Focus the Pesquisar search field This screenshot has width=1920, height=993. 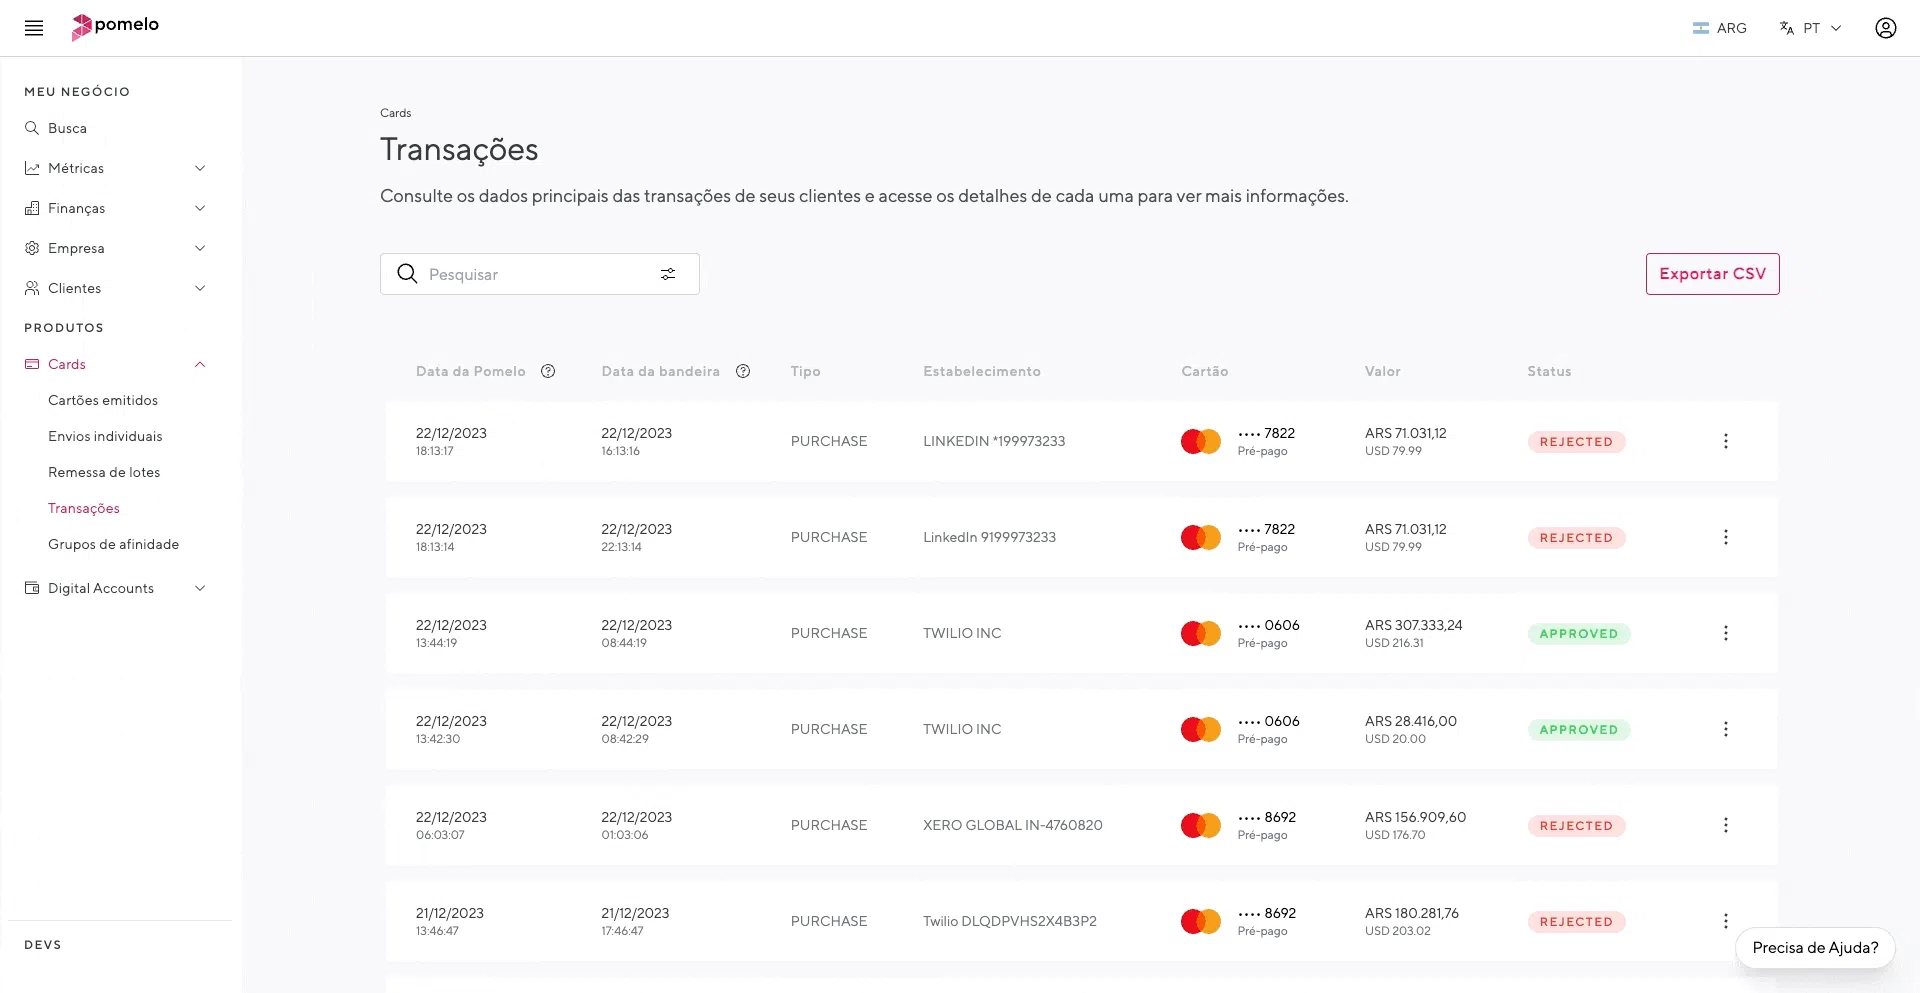pos(535,274)
